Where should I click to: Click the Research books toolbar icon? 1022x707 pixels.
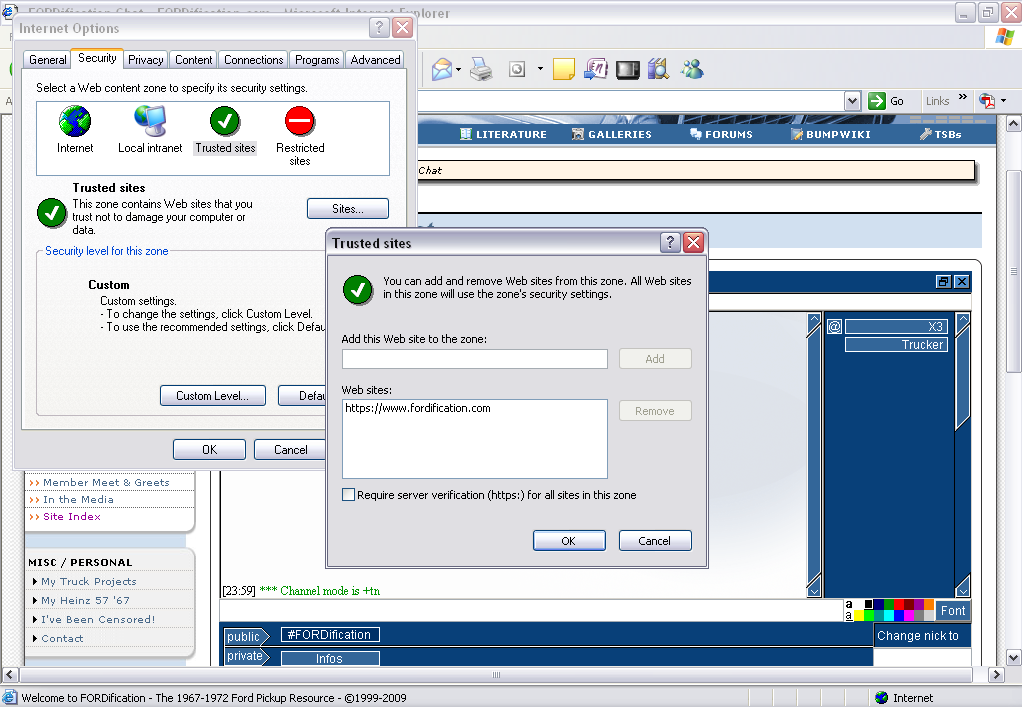click(x=658, y=69)
